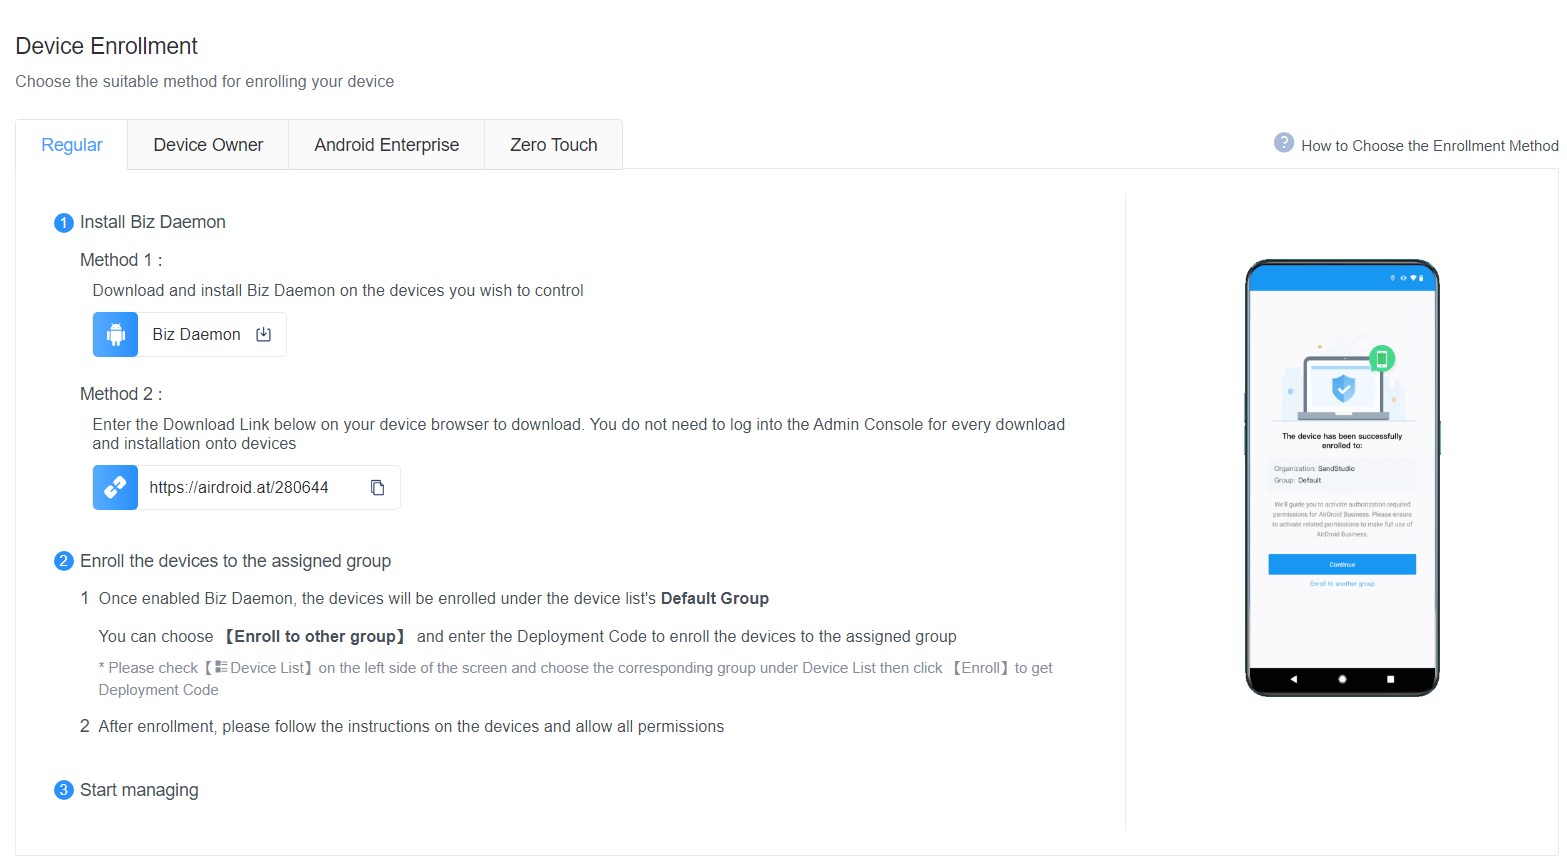Click the phone preview home circle
The height and width of the screenshot is (868, 1567).
click(x=1342, y=679)
